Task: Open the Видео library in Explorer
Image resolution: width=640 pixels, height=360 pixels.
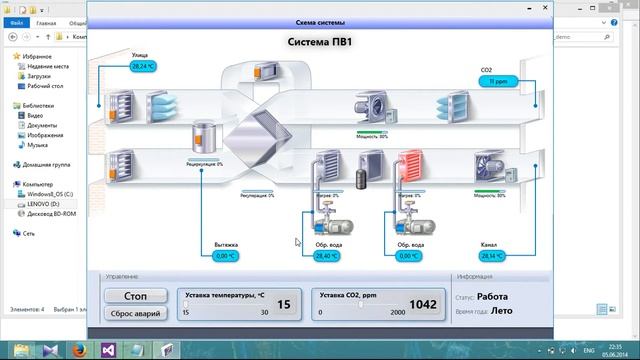Action: point(35,116)
